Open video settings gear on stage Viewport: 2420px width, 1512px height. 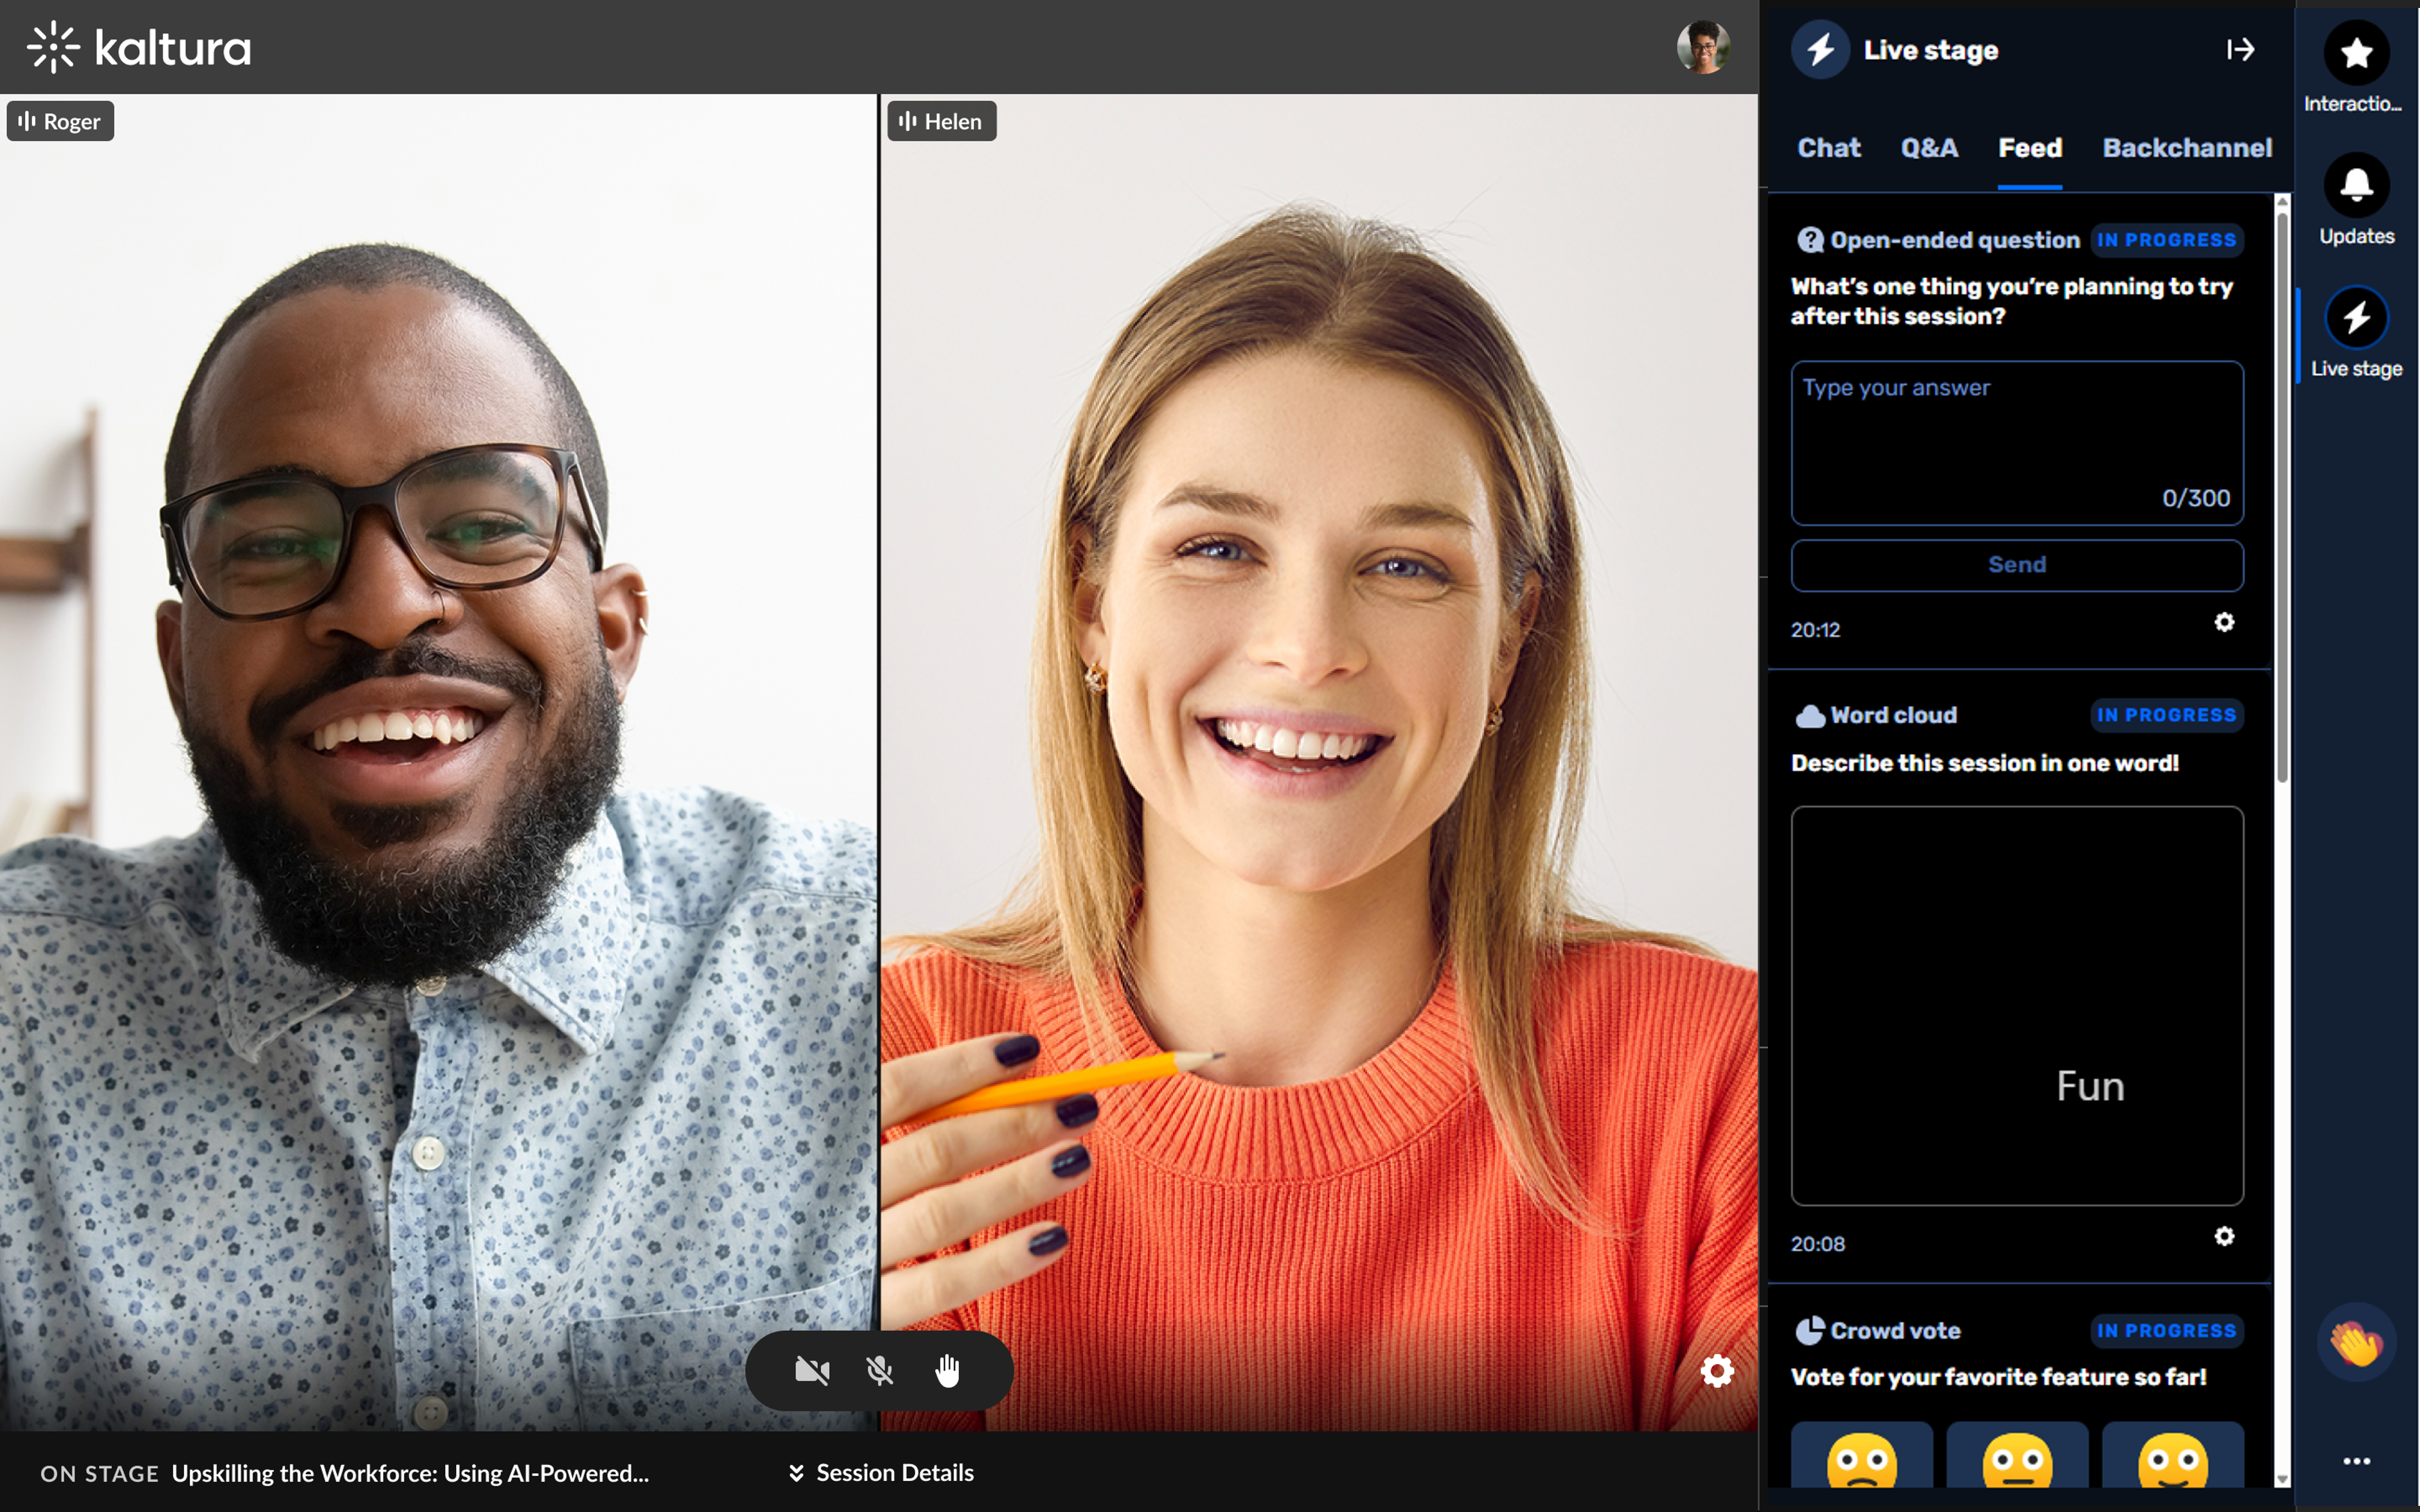pos(1717,1371)
